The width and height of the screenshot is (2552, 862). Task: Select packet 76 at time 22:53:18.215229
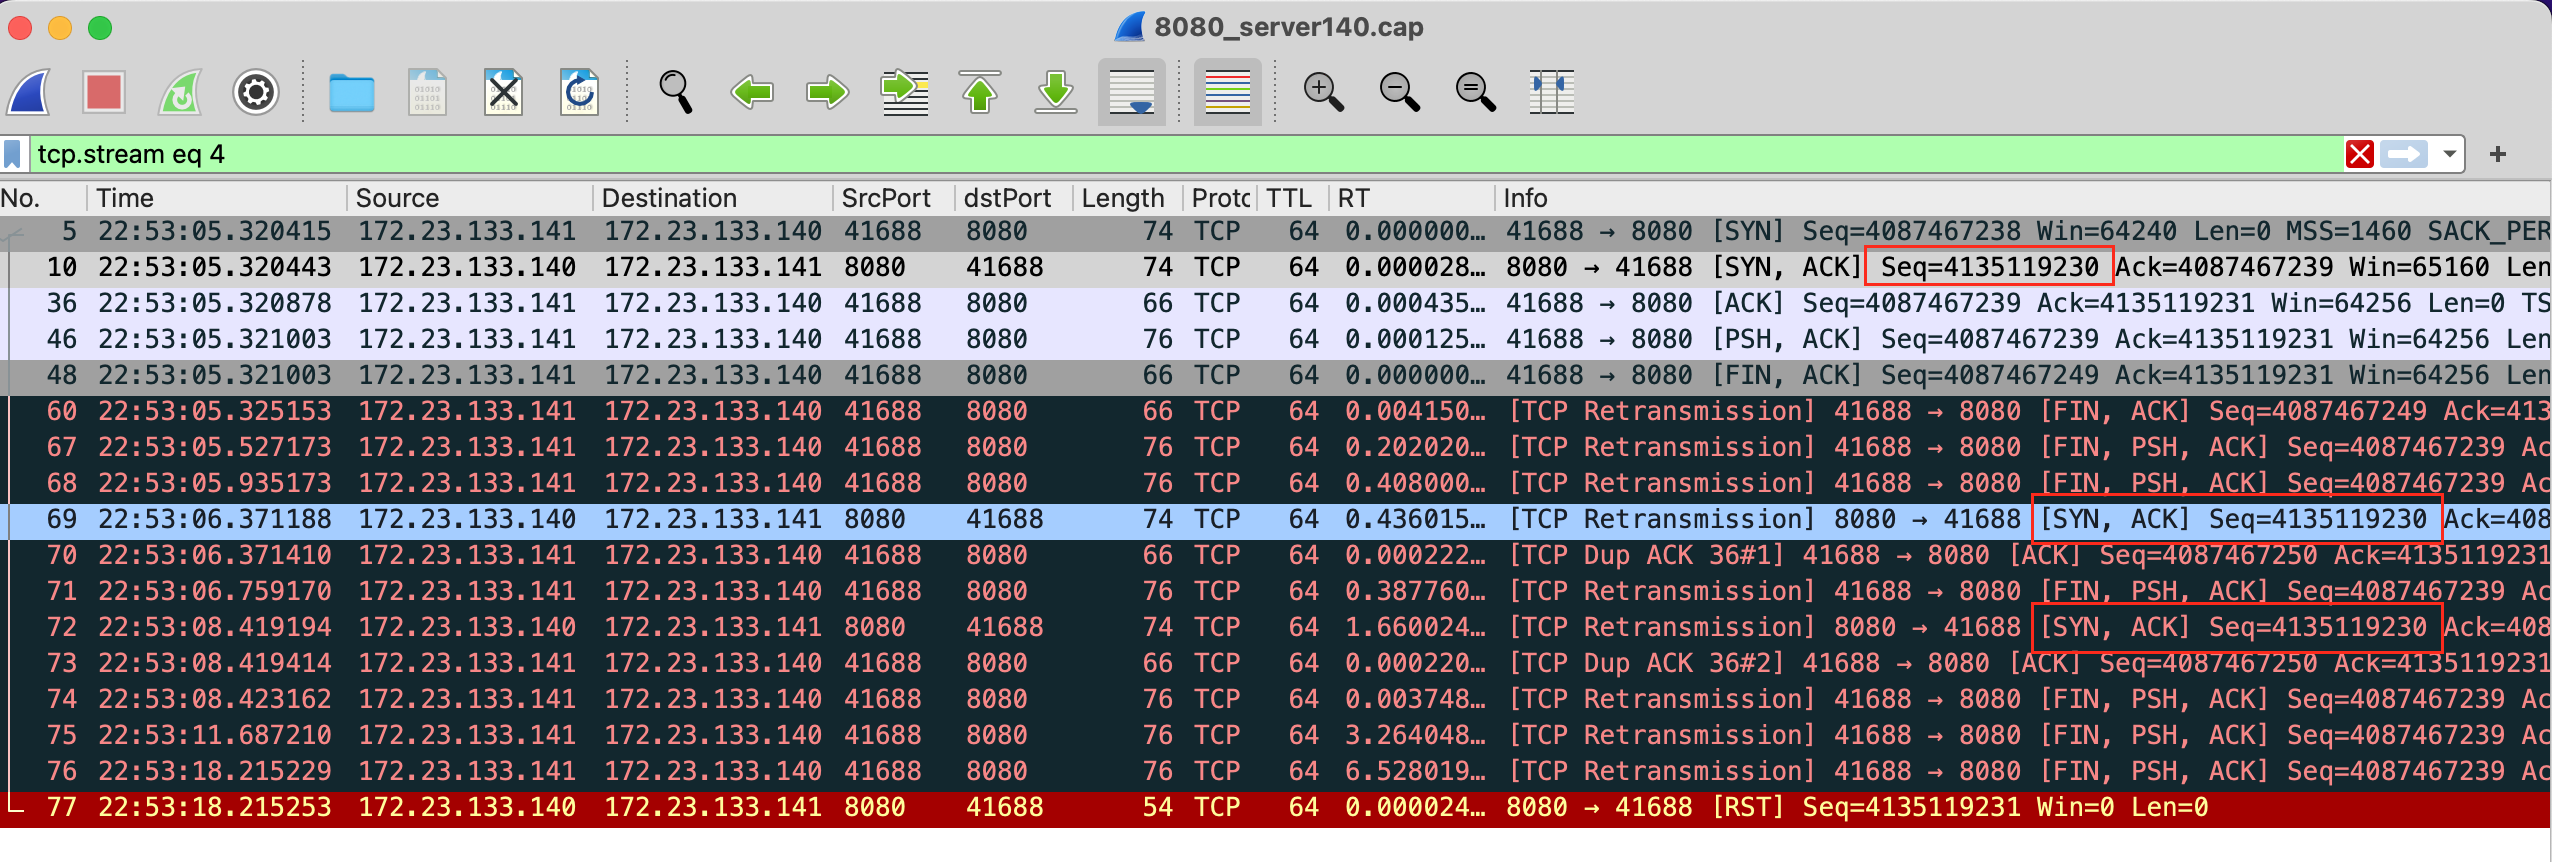pyautogui.click(x=1275, y=771)
